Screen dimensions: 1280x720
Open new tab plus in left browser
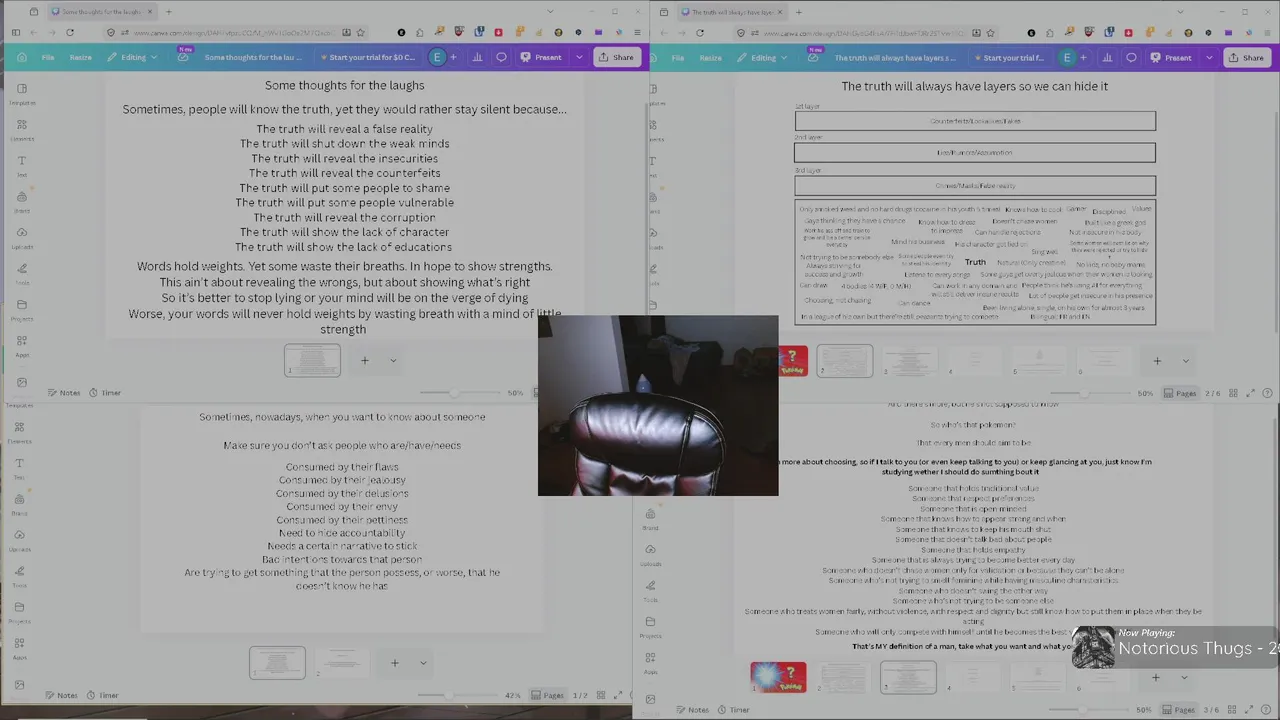(x=168, y=12)
